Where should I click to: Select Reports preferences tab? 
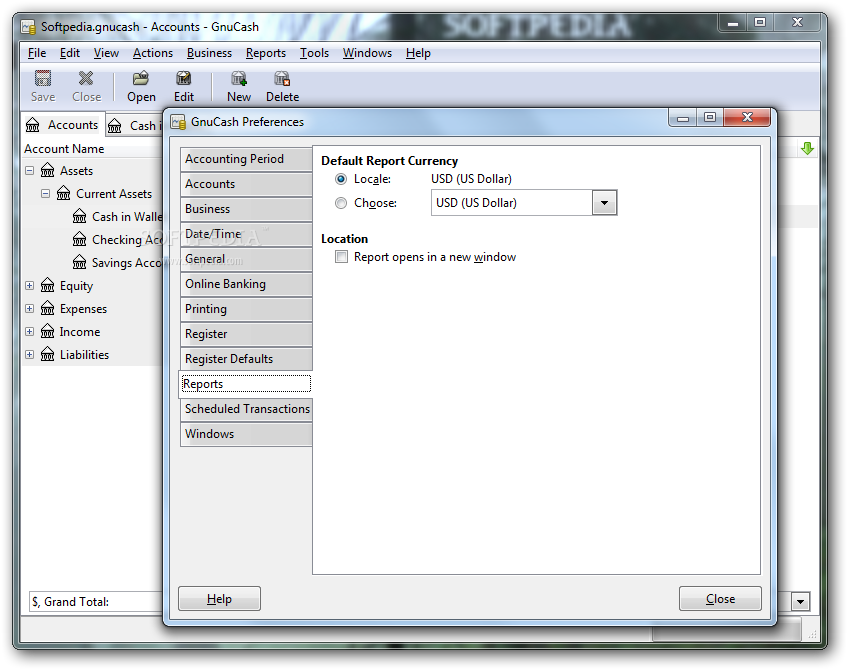pos(246,384)
